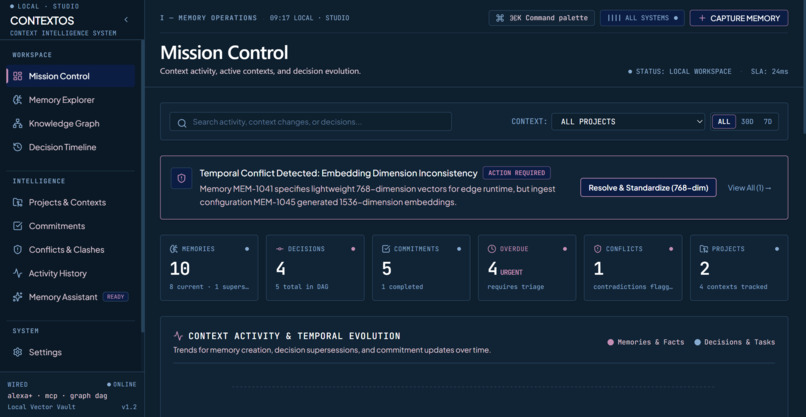
Task: Click the Conflicts & Clashes shield icon
Action: point(17,249)
